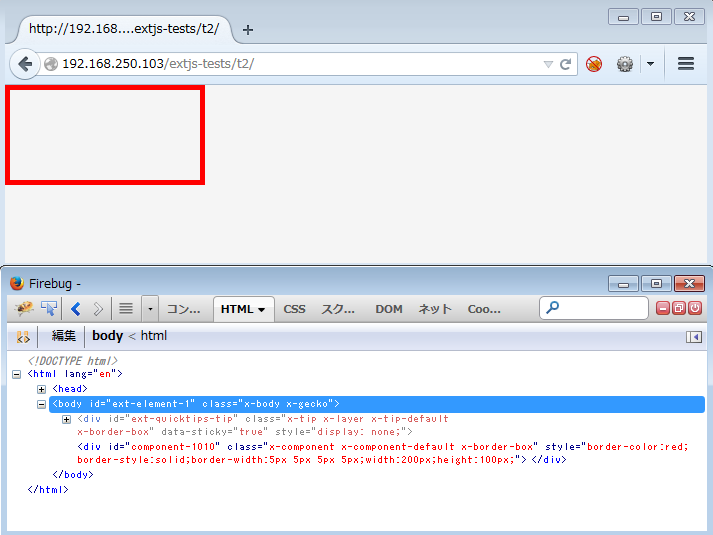Image resolution: width=713 pixels, height=535 pixels.
Task: Switch to the CSS tab
Action: click(x=294, y=309)
